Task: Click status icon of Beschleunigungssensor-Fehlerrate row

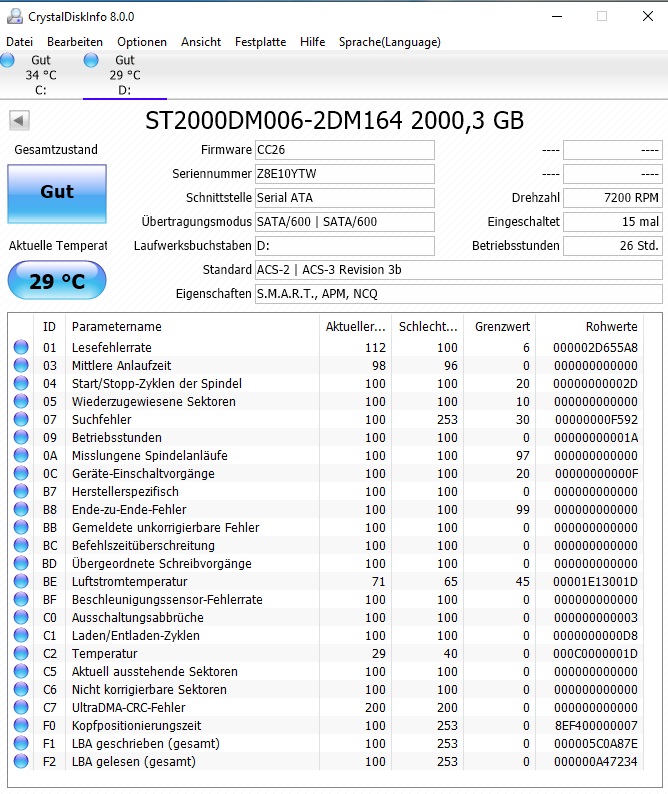Action: 21,599
